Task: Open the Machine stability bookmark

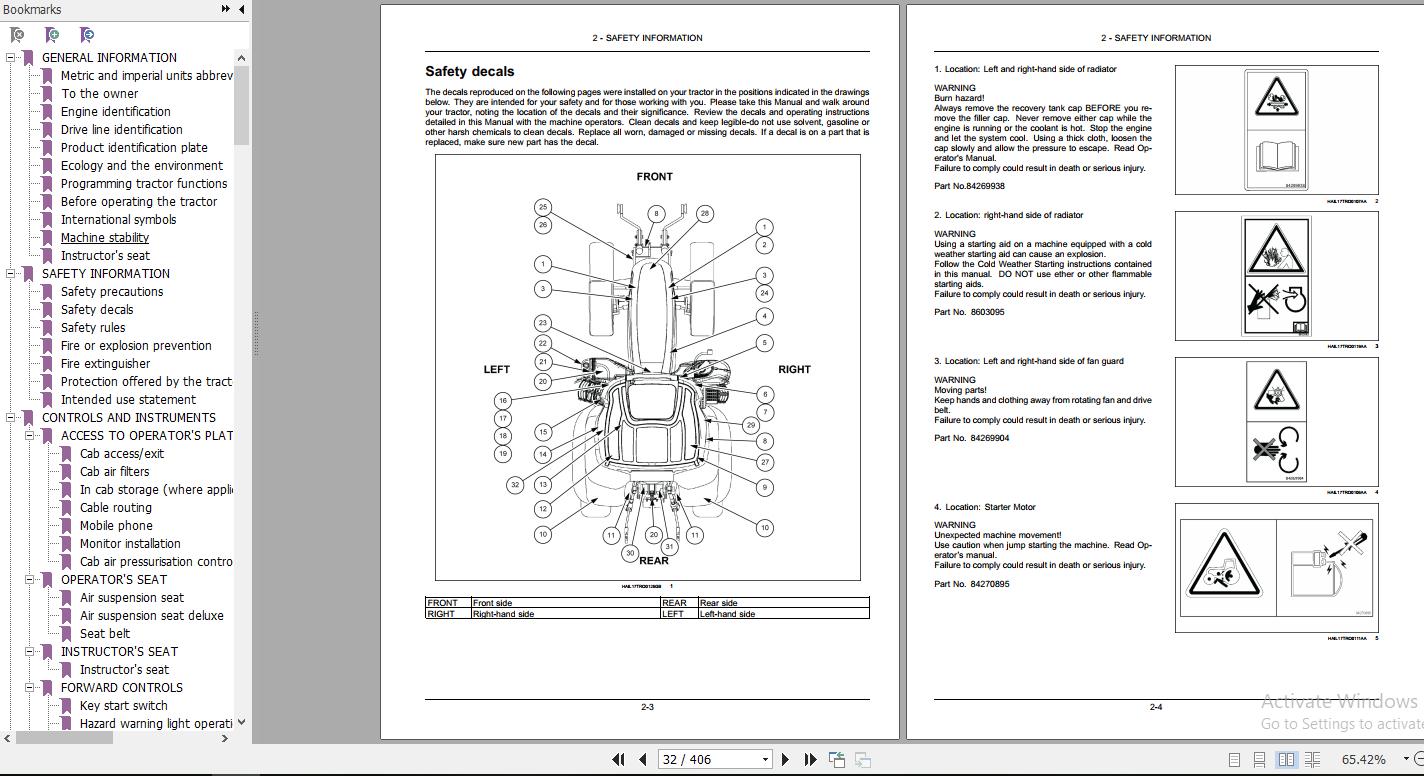Action: point(103,237)
